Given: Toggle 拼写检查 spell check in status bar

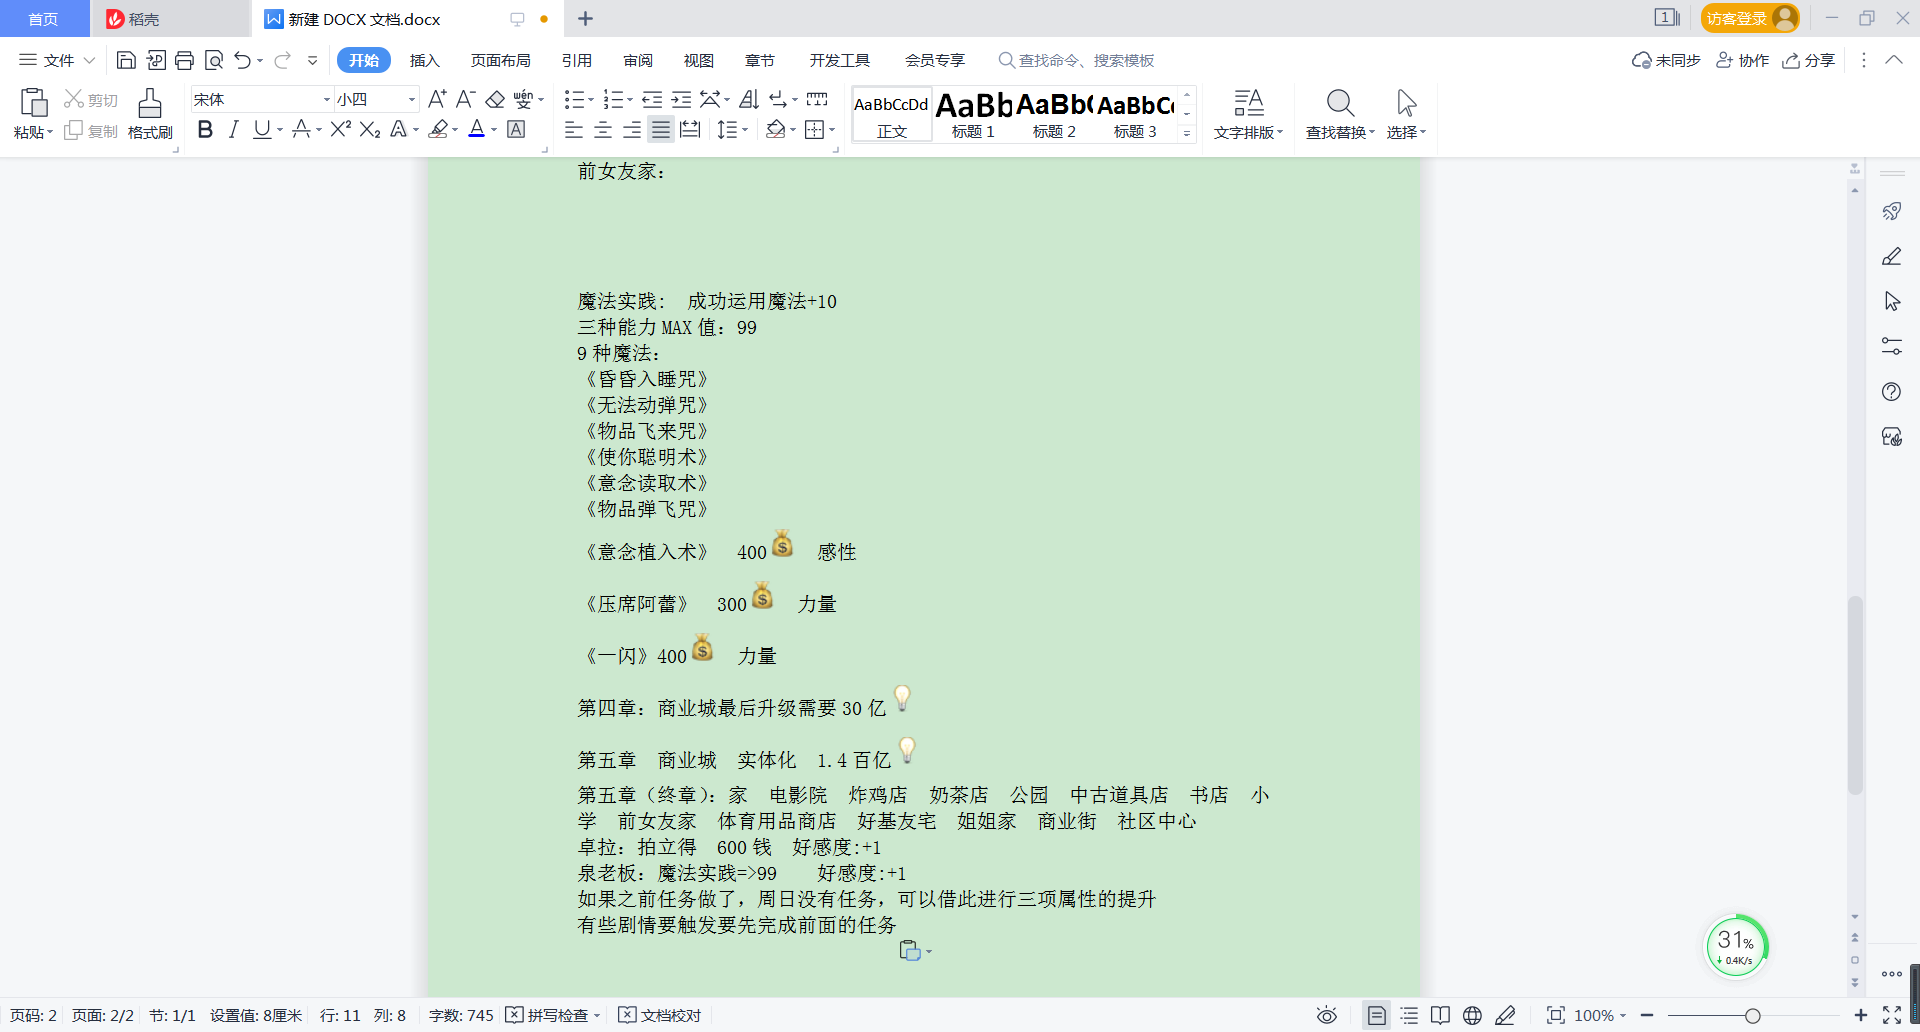Looking at the screenshot, I should click(x=552, y=1016).
